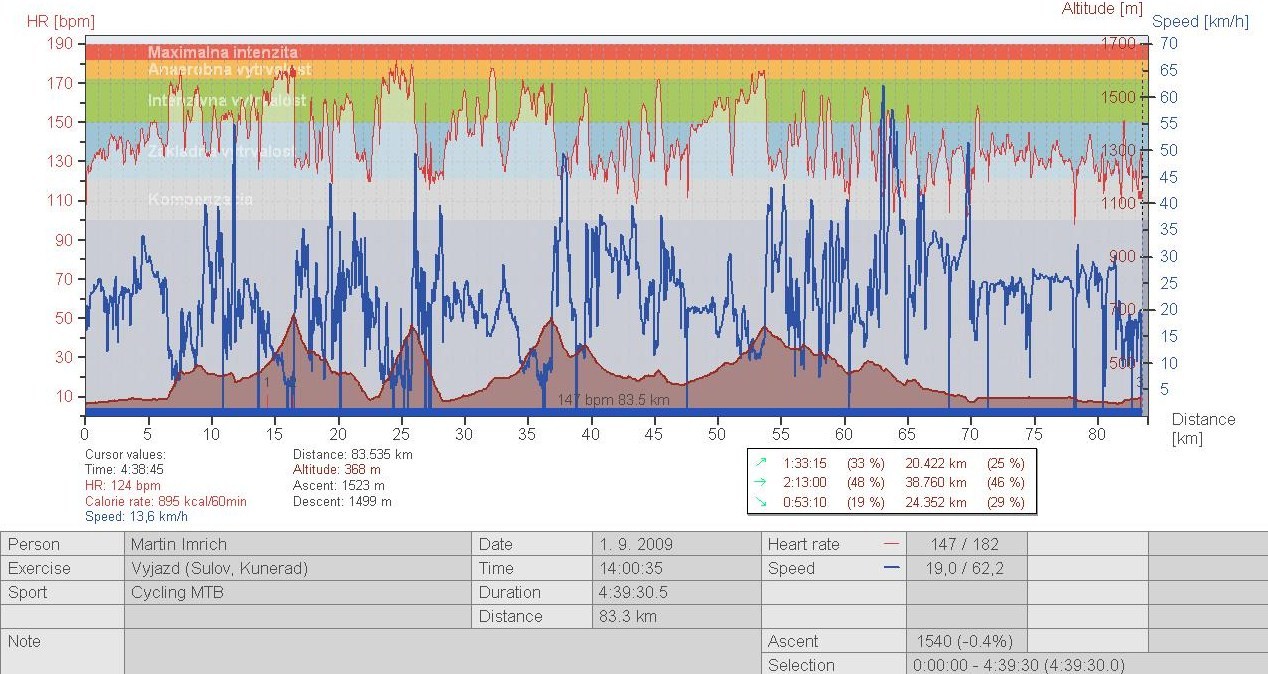Click the Sport field Cycling MTB
Screen dimensions: 1268x674
coord(179,592)
